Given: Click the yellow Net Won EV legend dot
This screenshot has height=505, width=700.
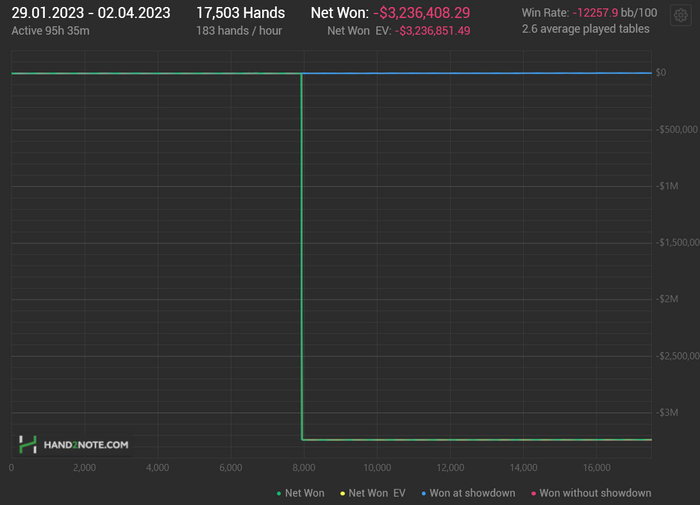Looking at the screenshot, I should [x=342, y=493].
